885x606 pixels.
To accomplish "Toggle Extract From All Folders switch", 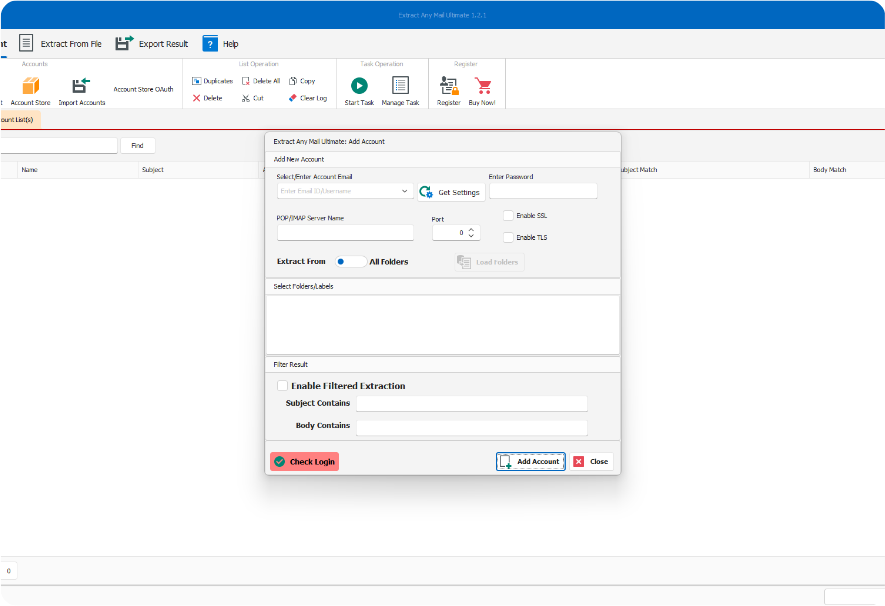I will pyautogui.click(x=351, y=262).
